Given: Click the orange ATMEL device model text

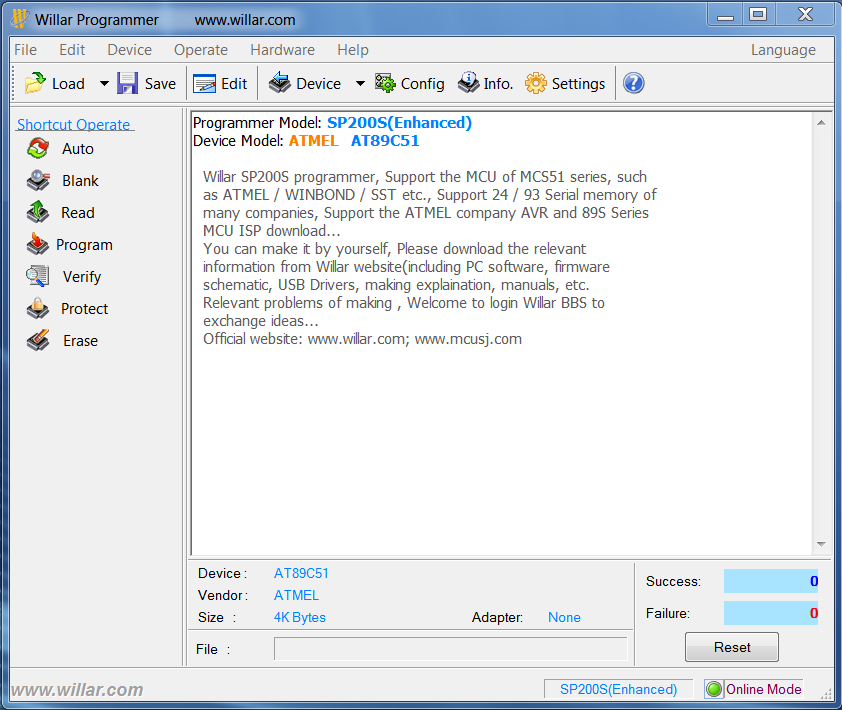Looking at the screenshot, I should [x=314, y=141].
